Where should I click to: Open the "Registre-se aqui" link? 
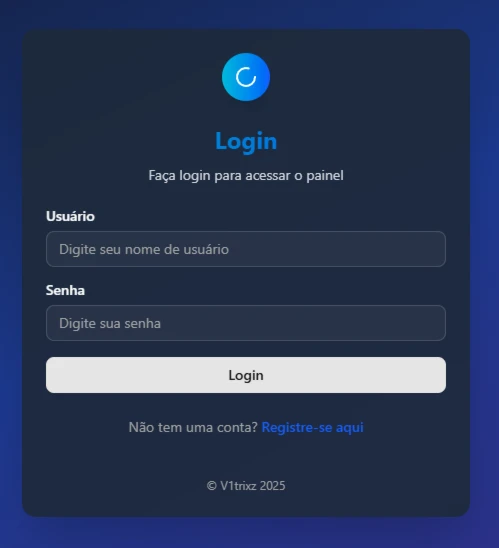[313, 427]
